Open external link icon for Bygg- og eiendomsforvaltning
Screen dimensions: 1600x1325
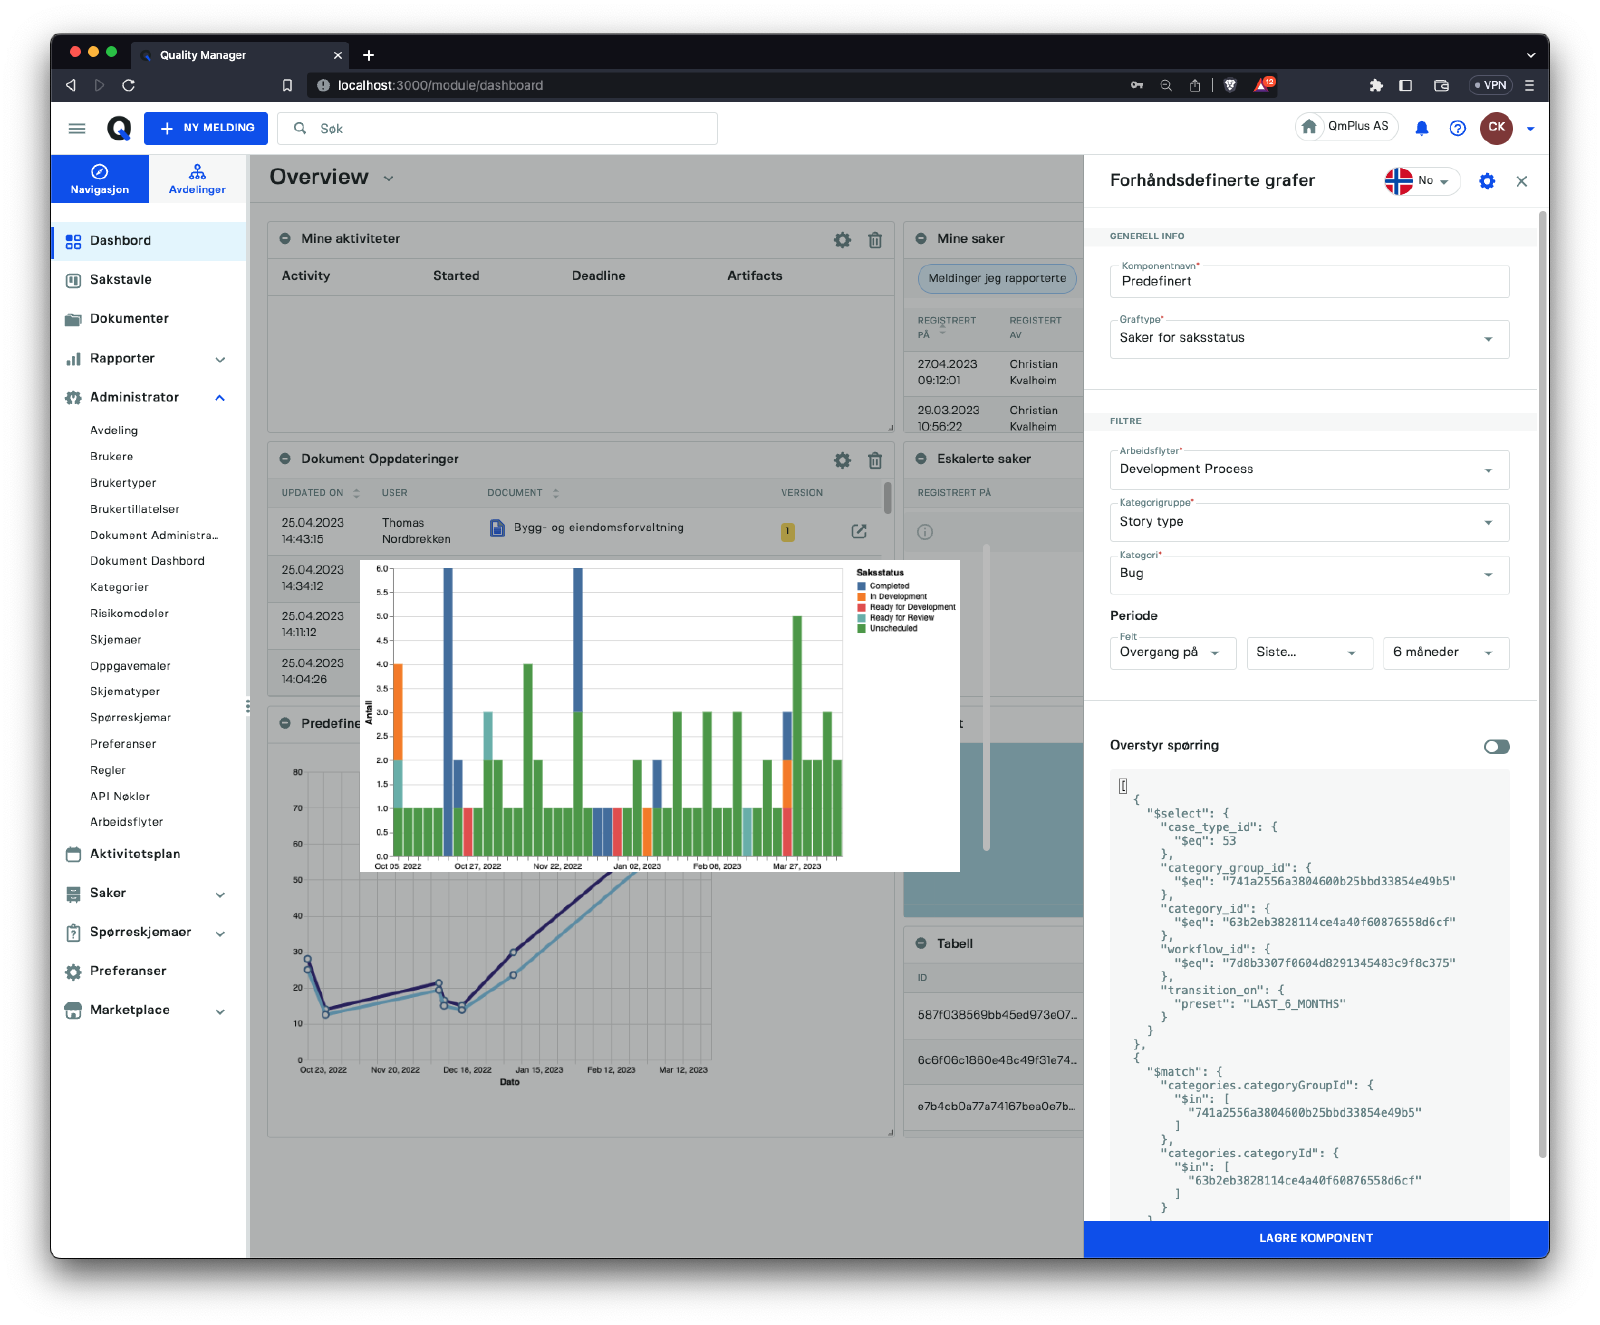click(858, 531)
